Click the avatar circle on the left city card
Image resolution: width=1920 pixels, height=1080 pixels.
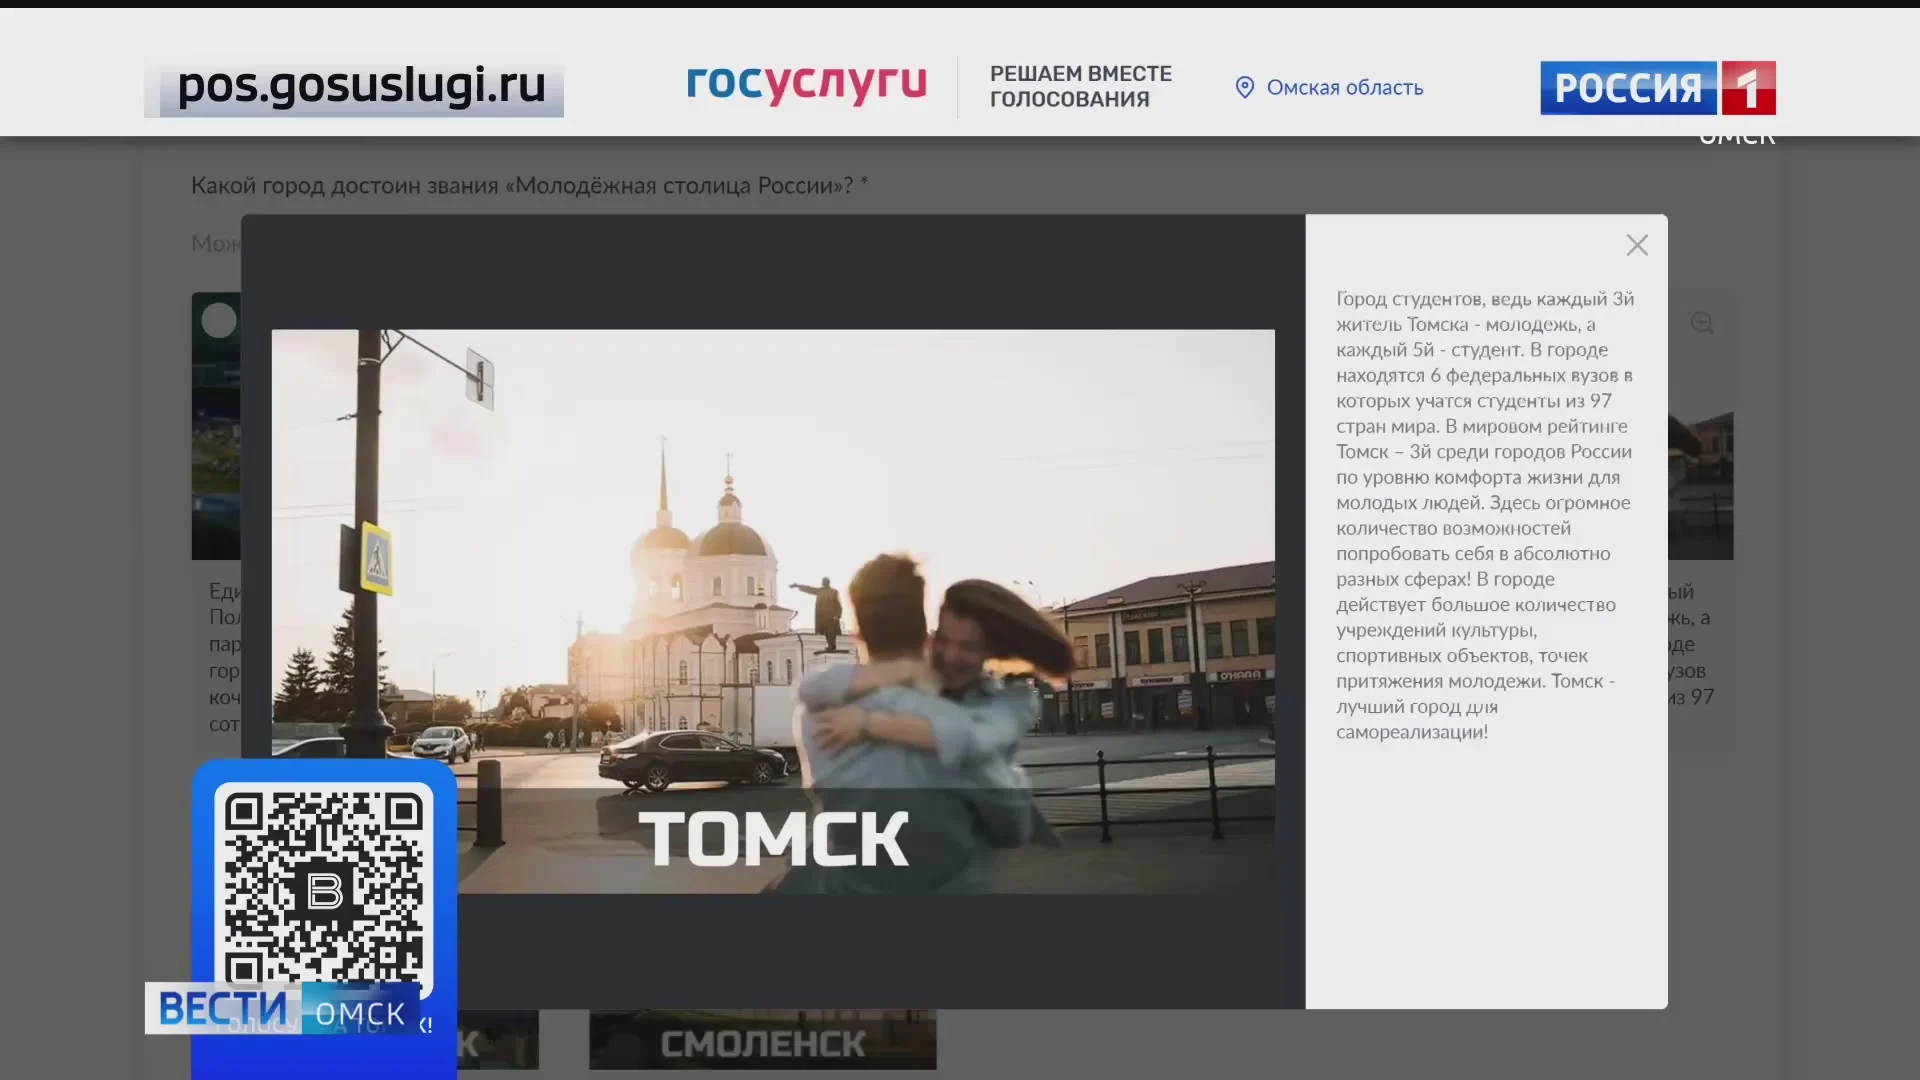point(218,319)
